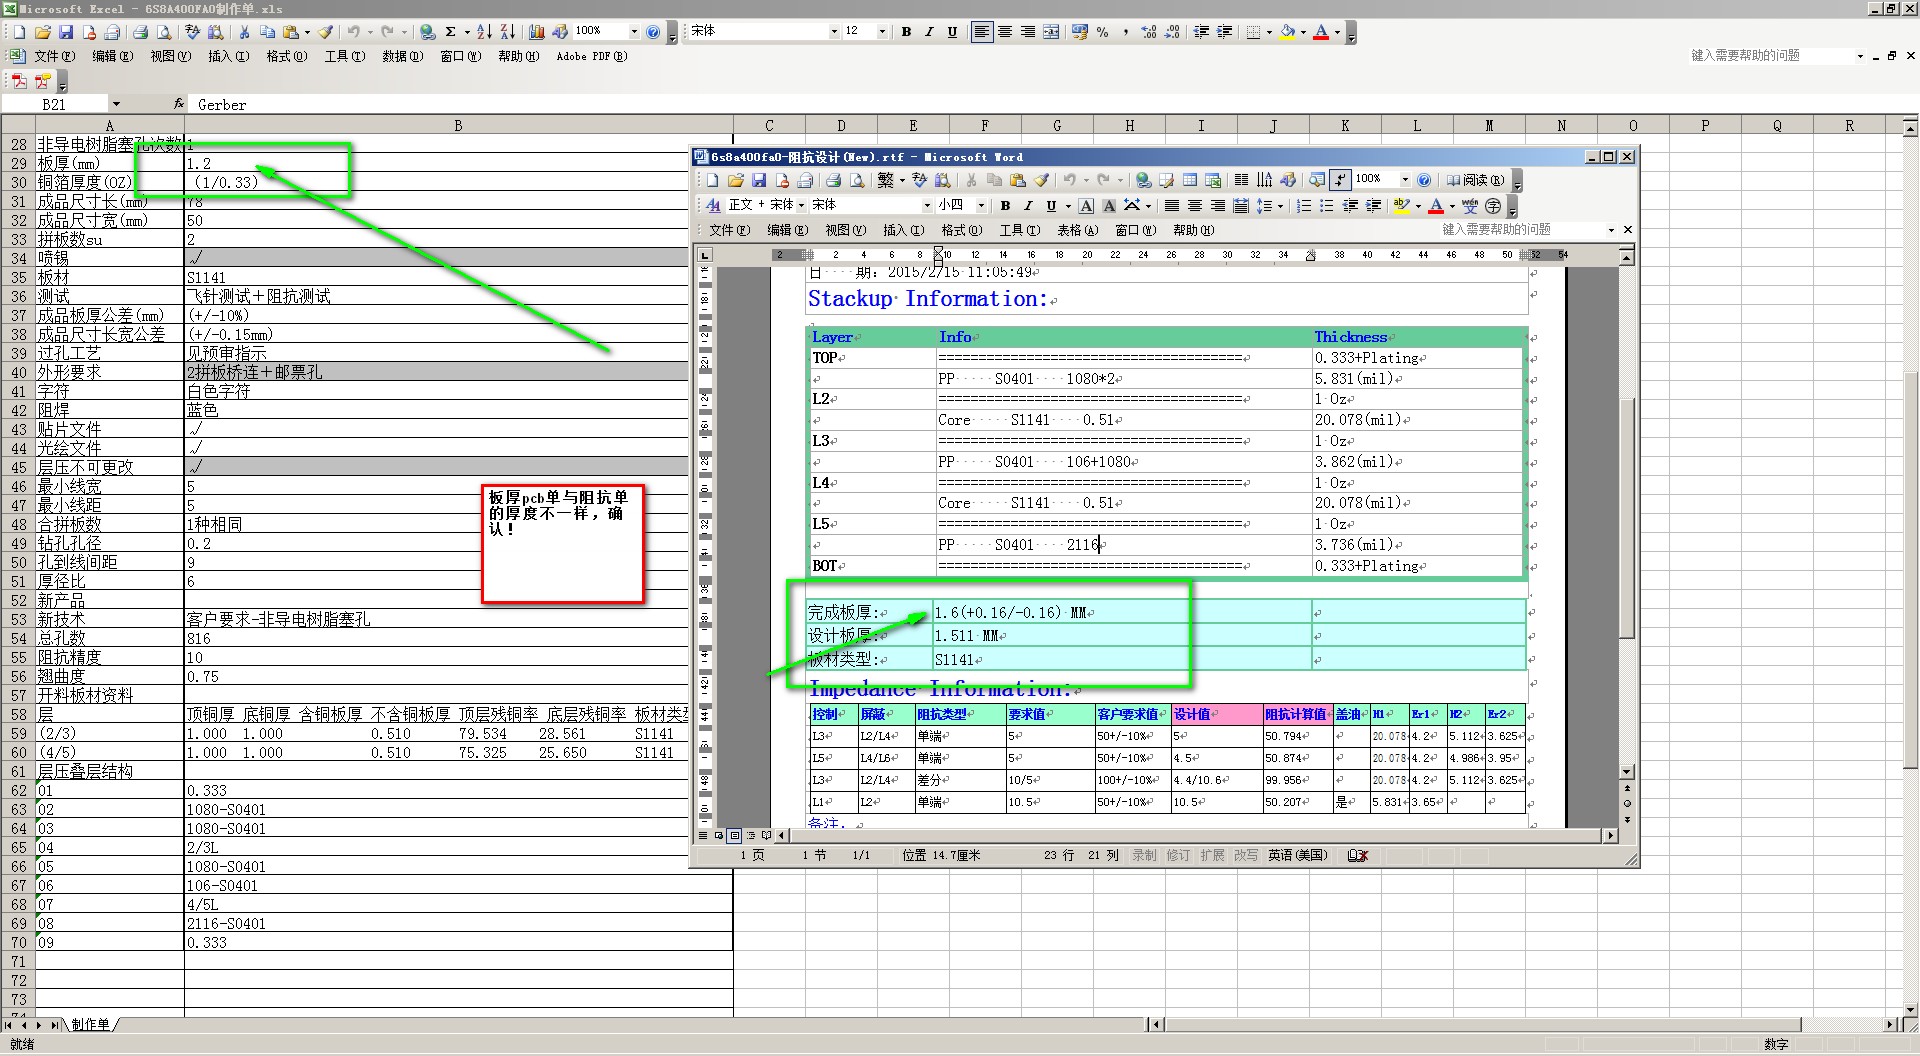Click Word's yellow Highlight color button

(x=1402, y=205)
